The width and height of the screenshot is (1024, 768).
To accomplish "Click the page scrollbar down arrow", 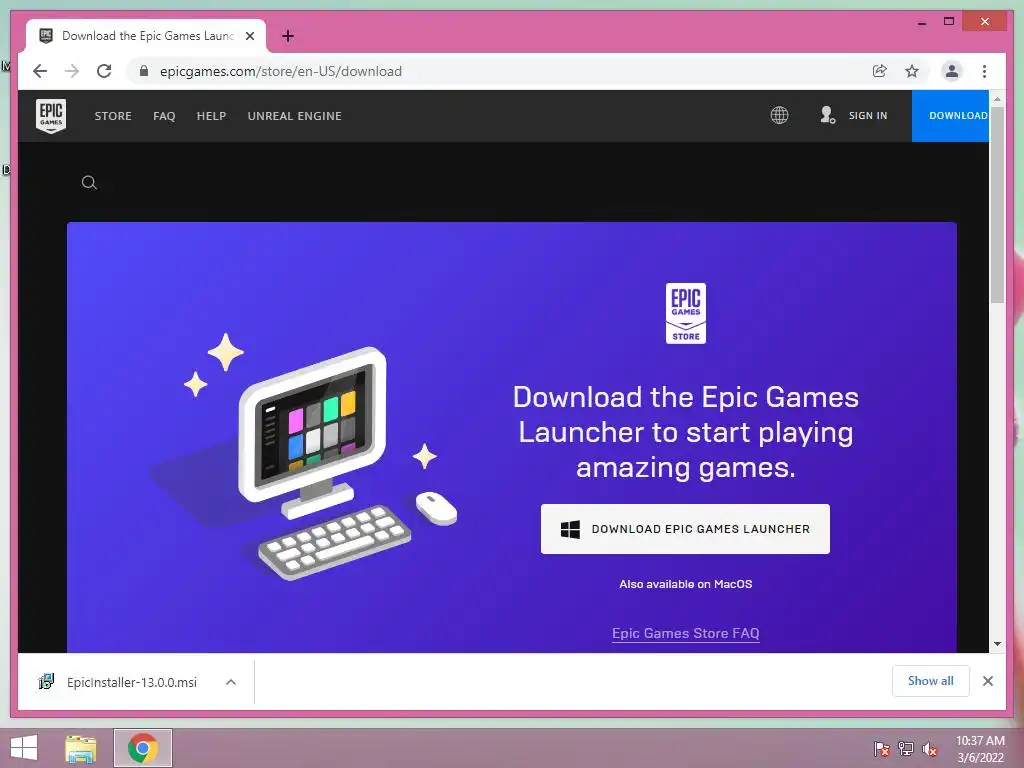I will click(997, 644).
